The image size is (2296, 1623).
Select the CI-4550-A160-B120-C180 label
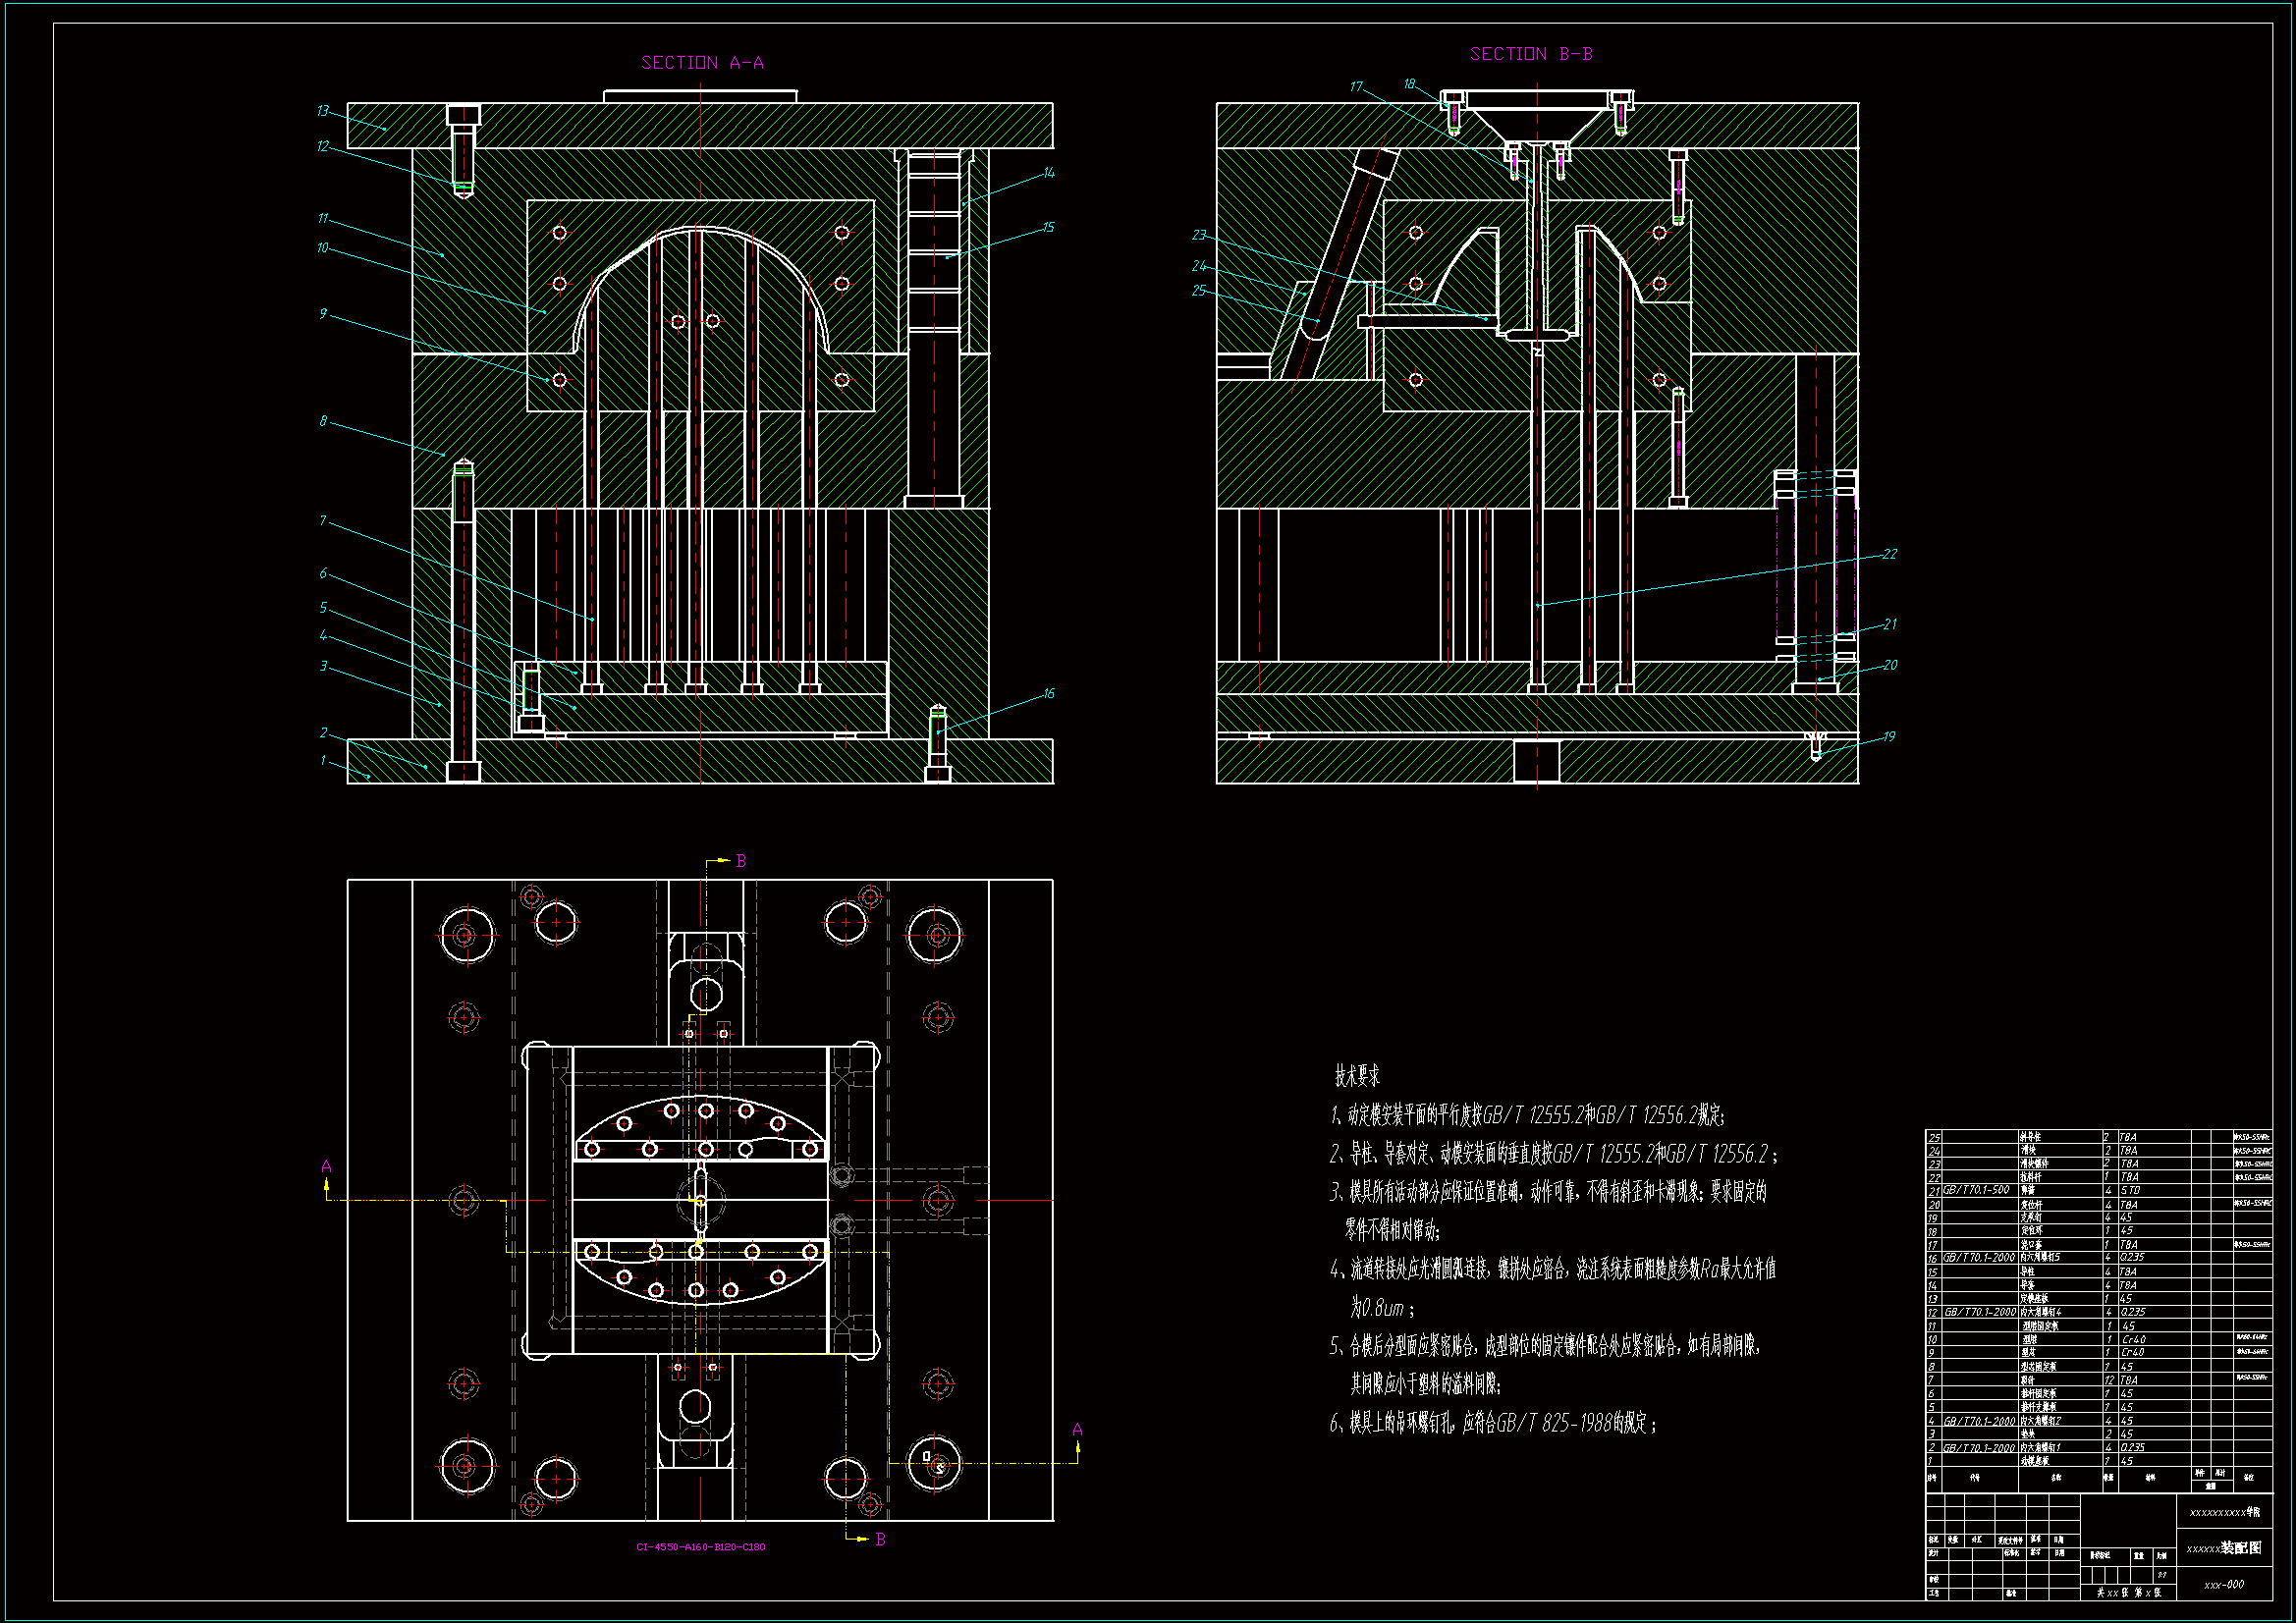[700, 1547]
